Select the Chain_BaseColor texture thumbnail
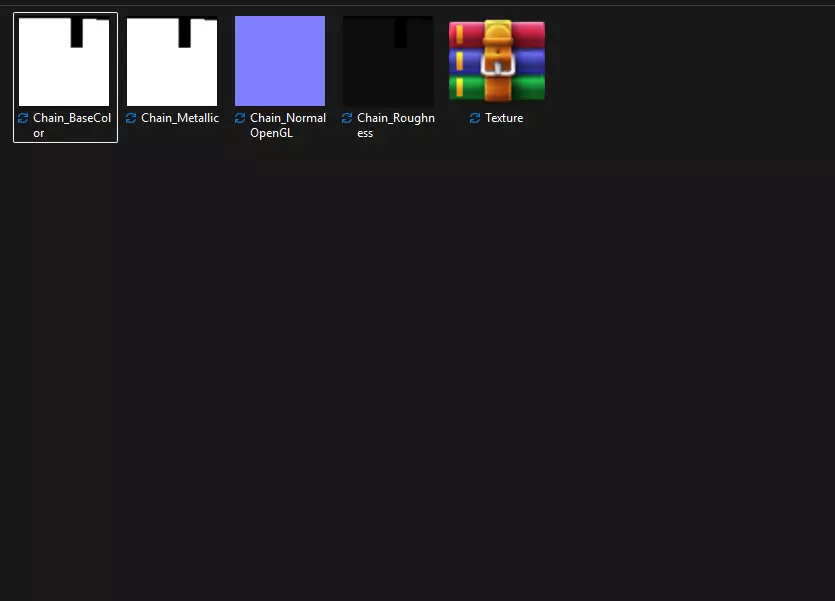This screenshot has height=601, width=835. [x=64, y=61]
